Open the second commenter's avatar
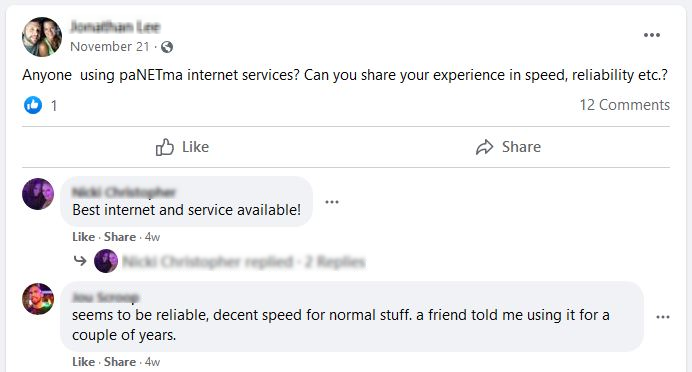Image resolution: width=692 pixels, height=372 pixels. 38,299
